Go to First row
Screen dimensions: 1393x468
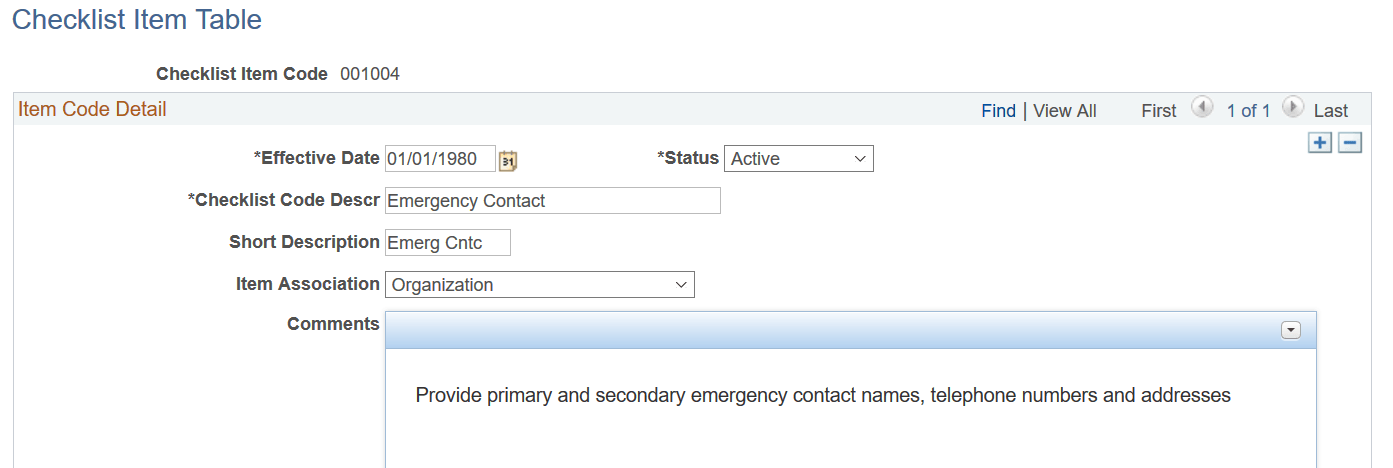[1158, 111]
